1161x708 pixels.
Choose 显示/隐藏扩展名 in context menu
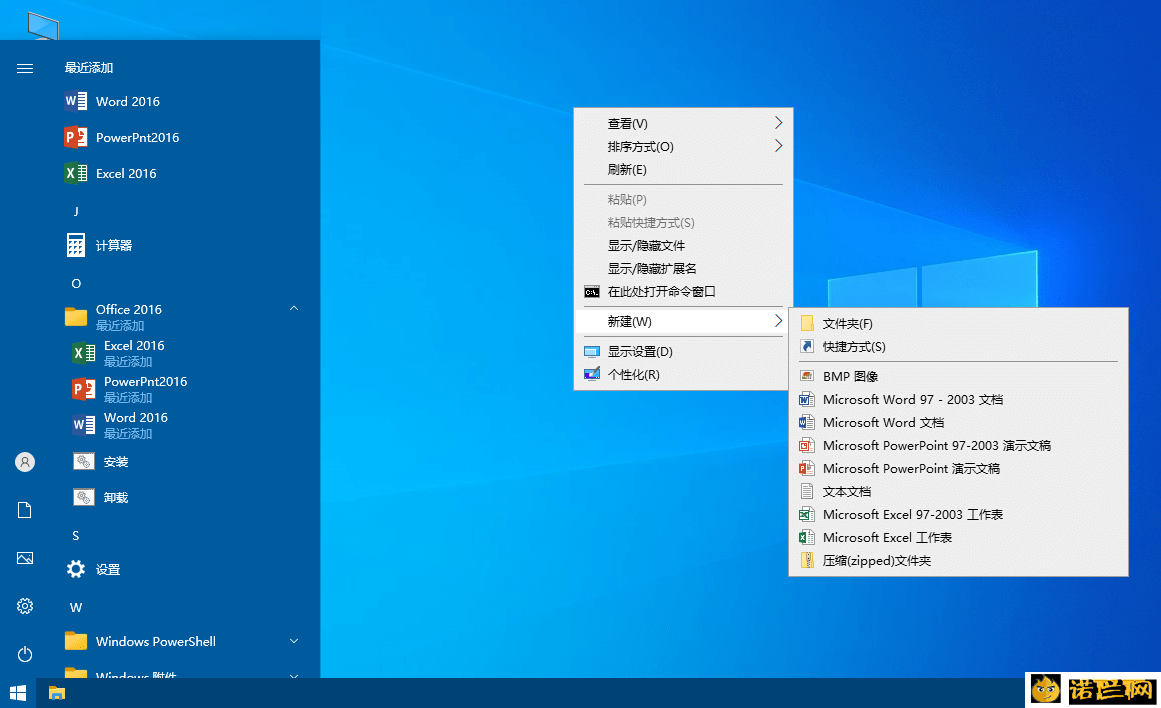click(683, 268)
